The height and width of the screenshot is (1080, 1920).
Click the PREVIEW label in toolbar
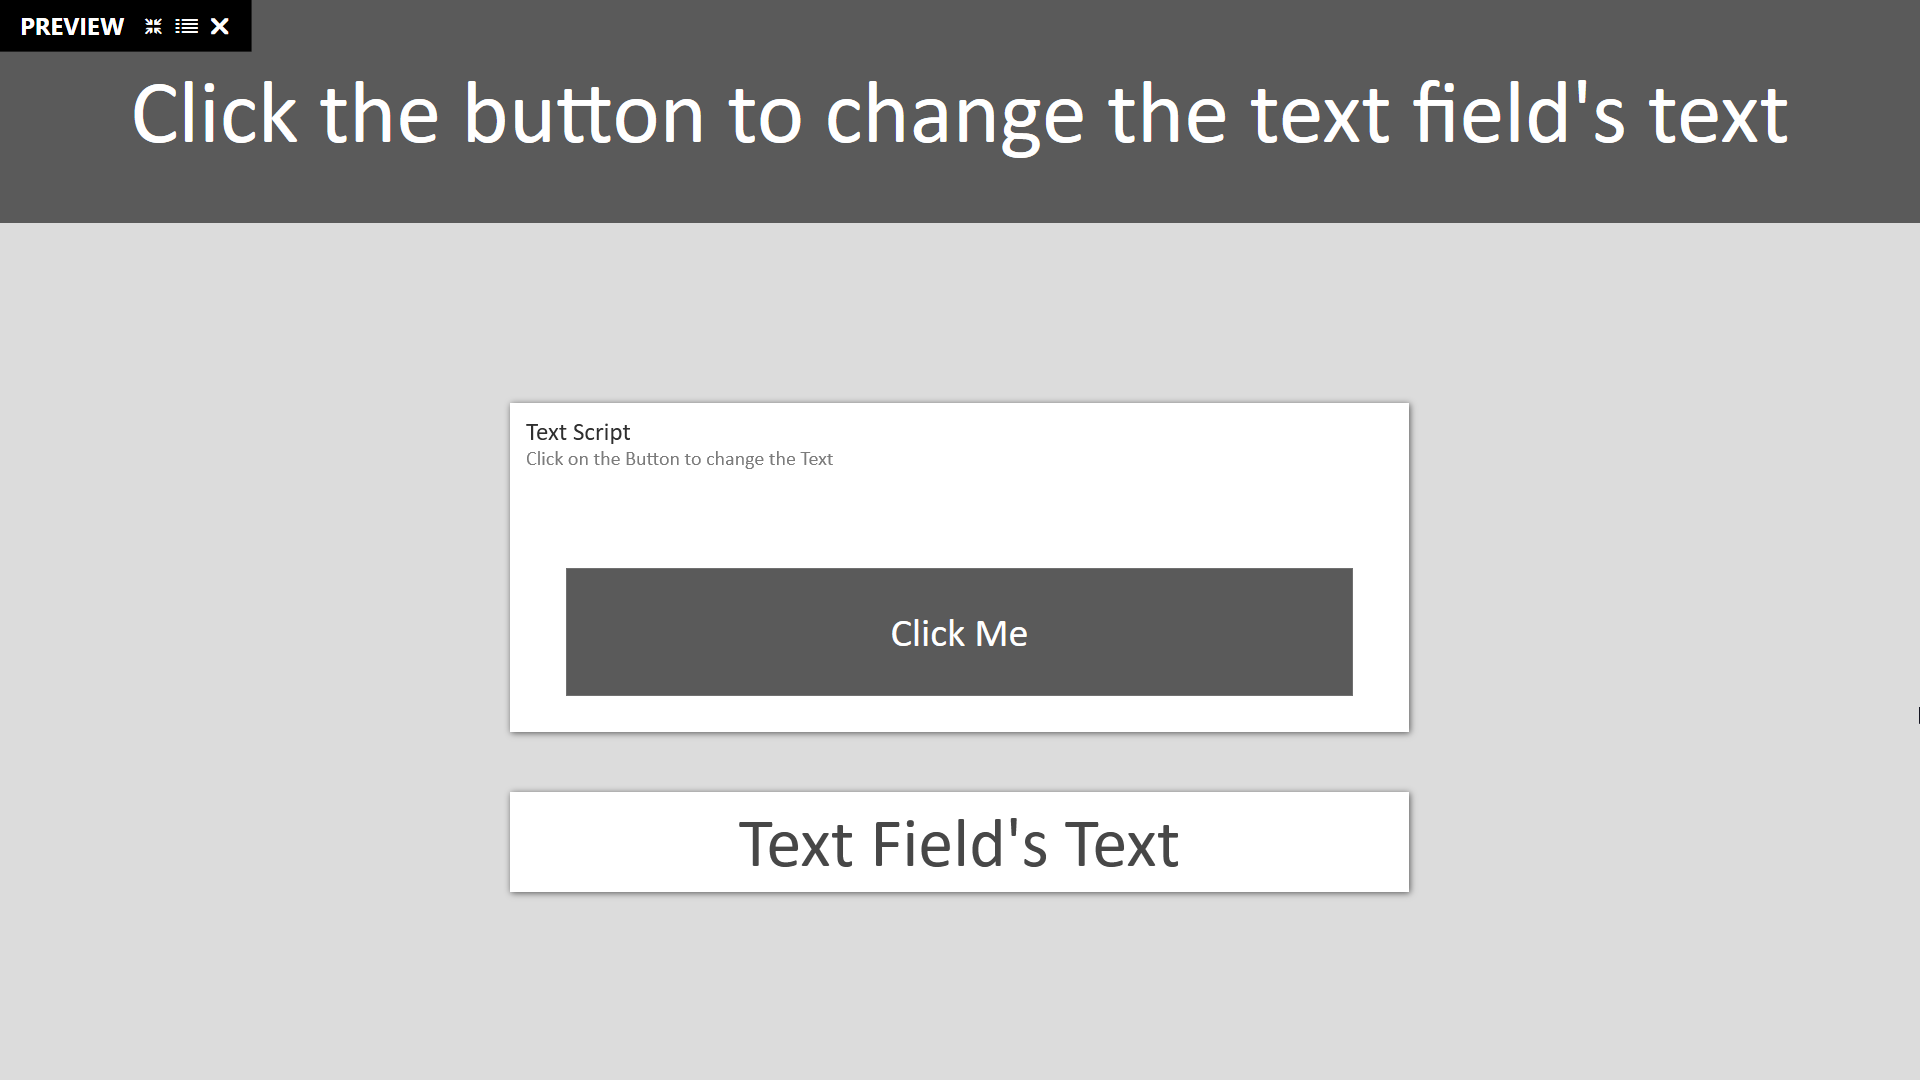72,27
